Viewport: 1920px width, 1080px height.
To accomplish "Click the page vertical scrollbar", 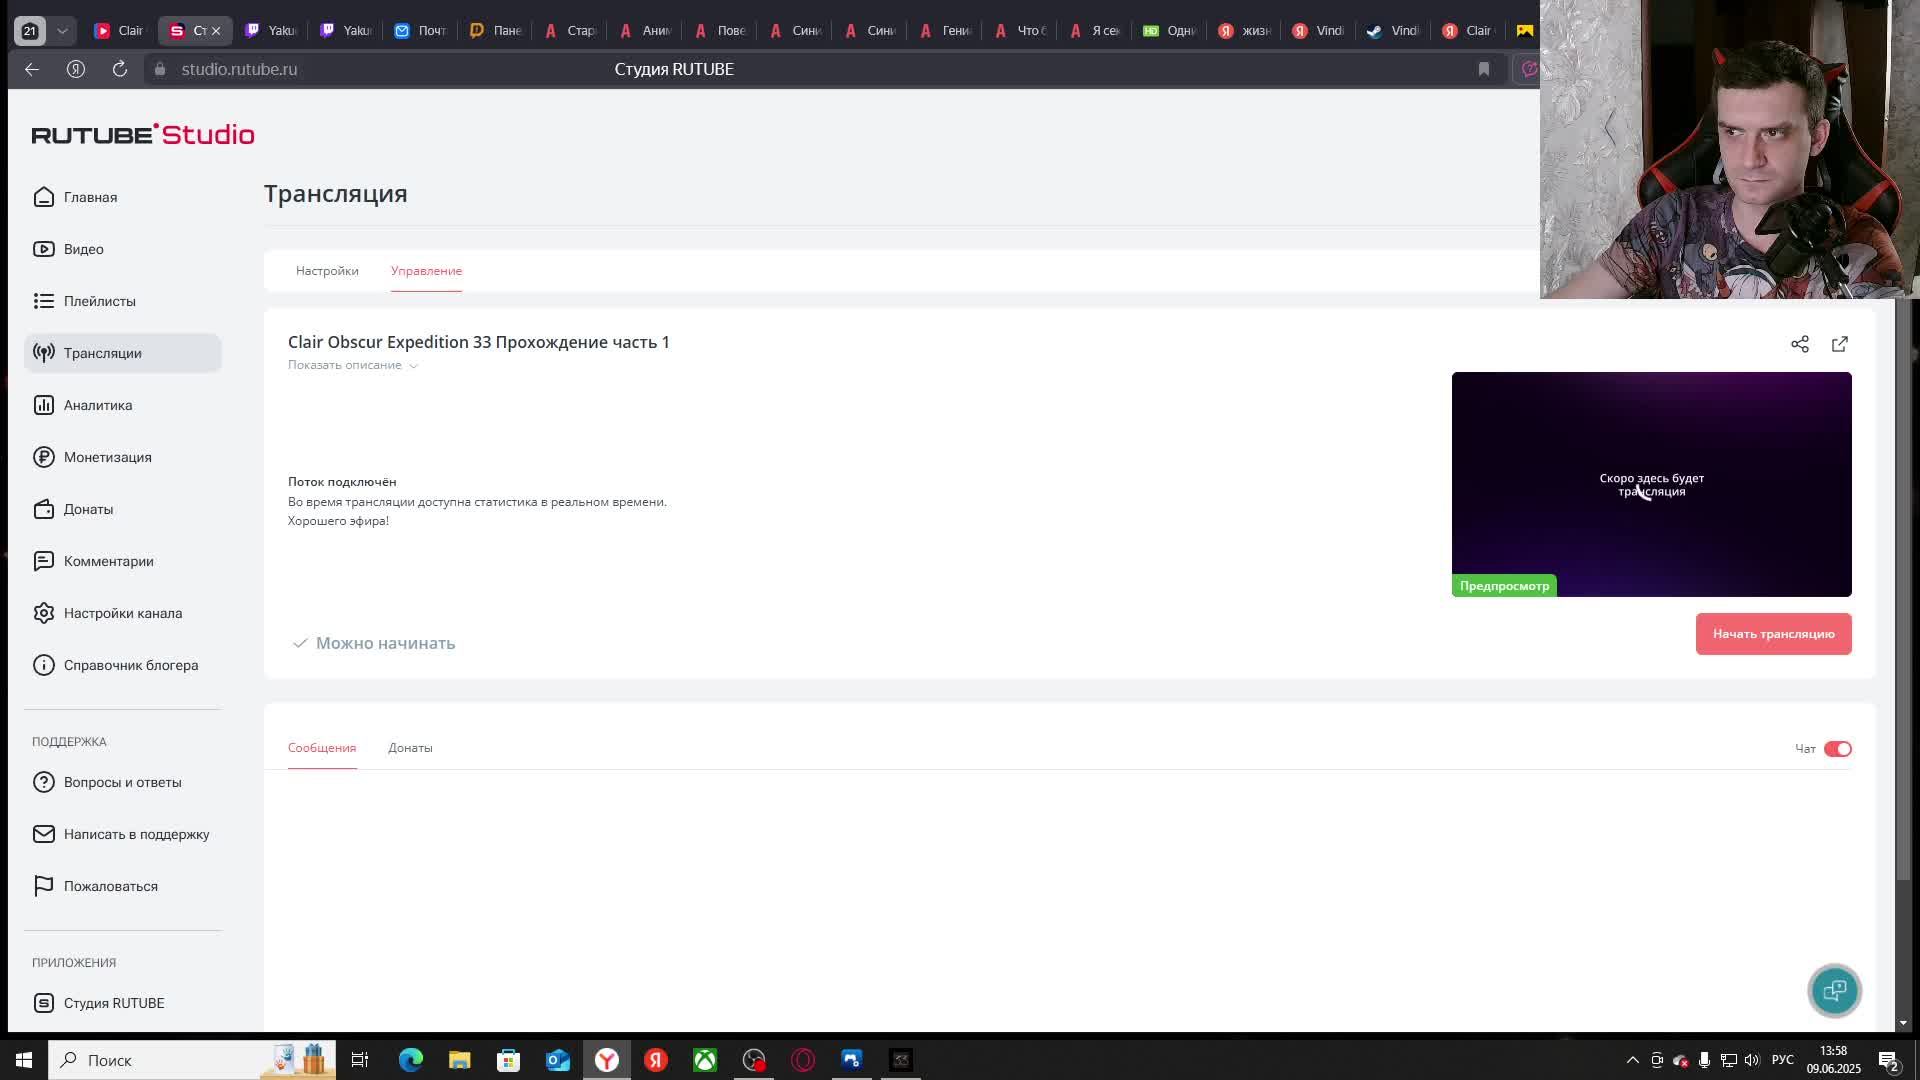I will click(1903, 590).
